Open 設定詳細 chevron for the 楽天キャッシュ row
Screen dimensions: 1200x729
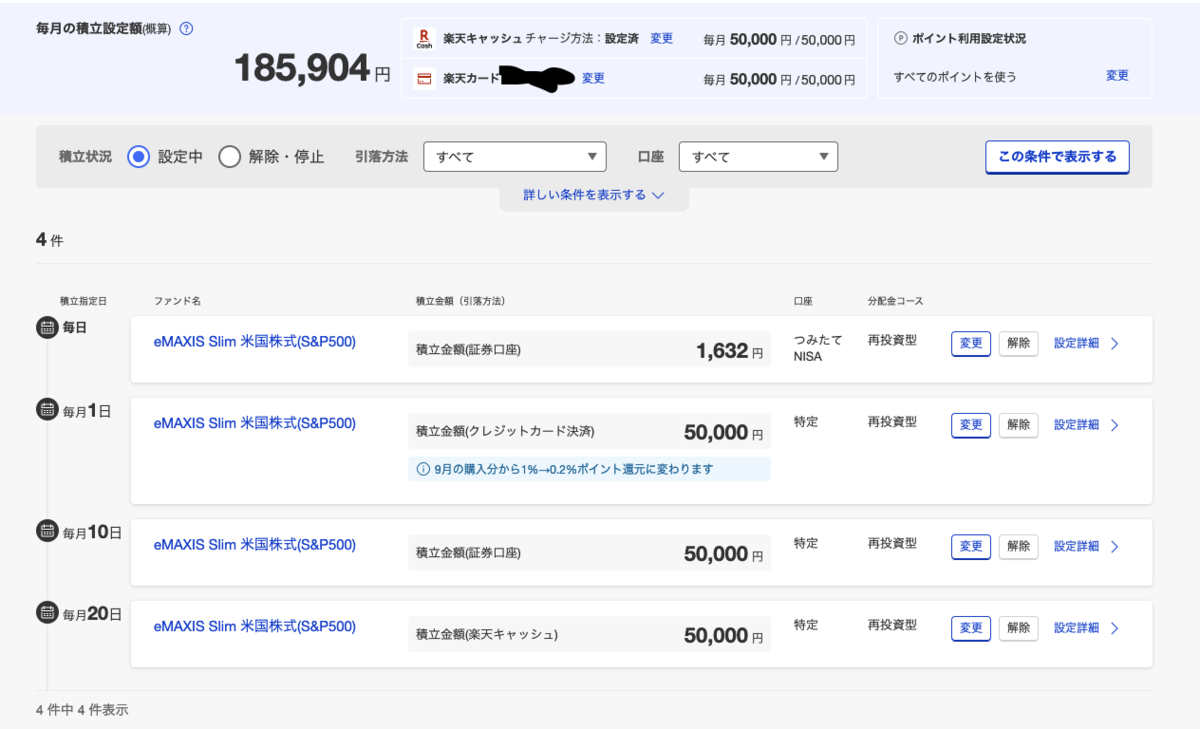click(x=1115, y=628)
